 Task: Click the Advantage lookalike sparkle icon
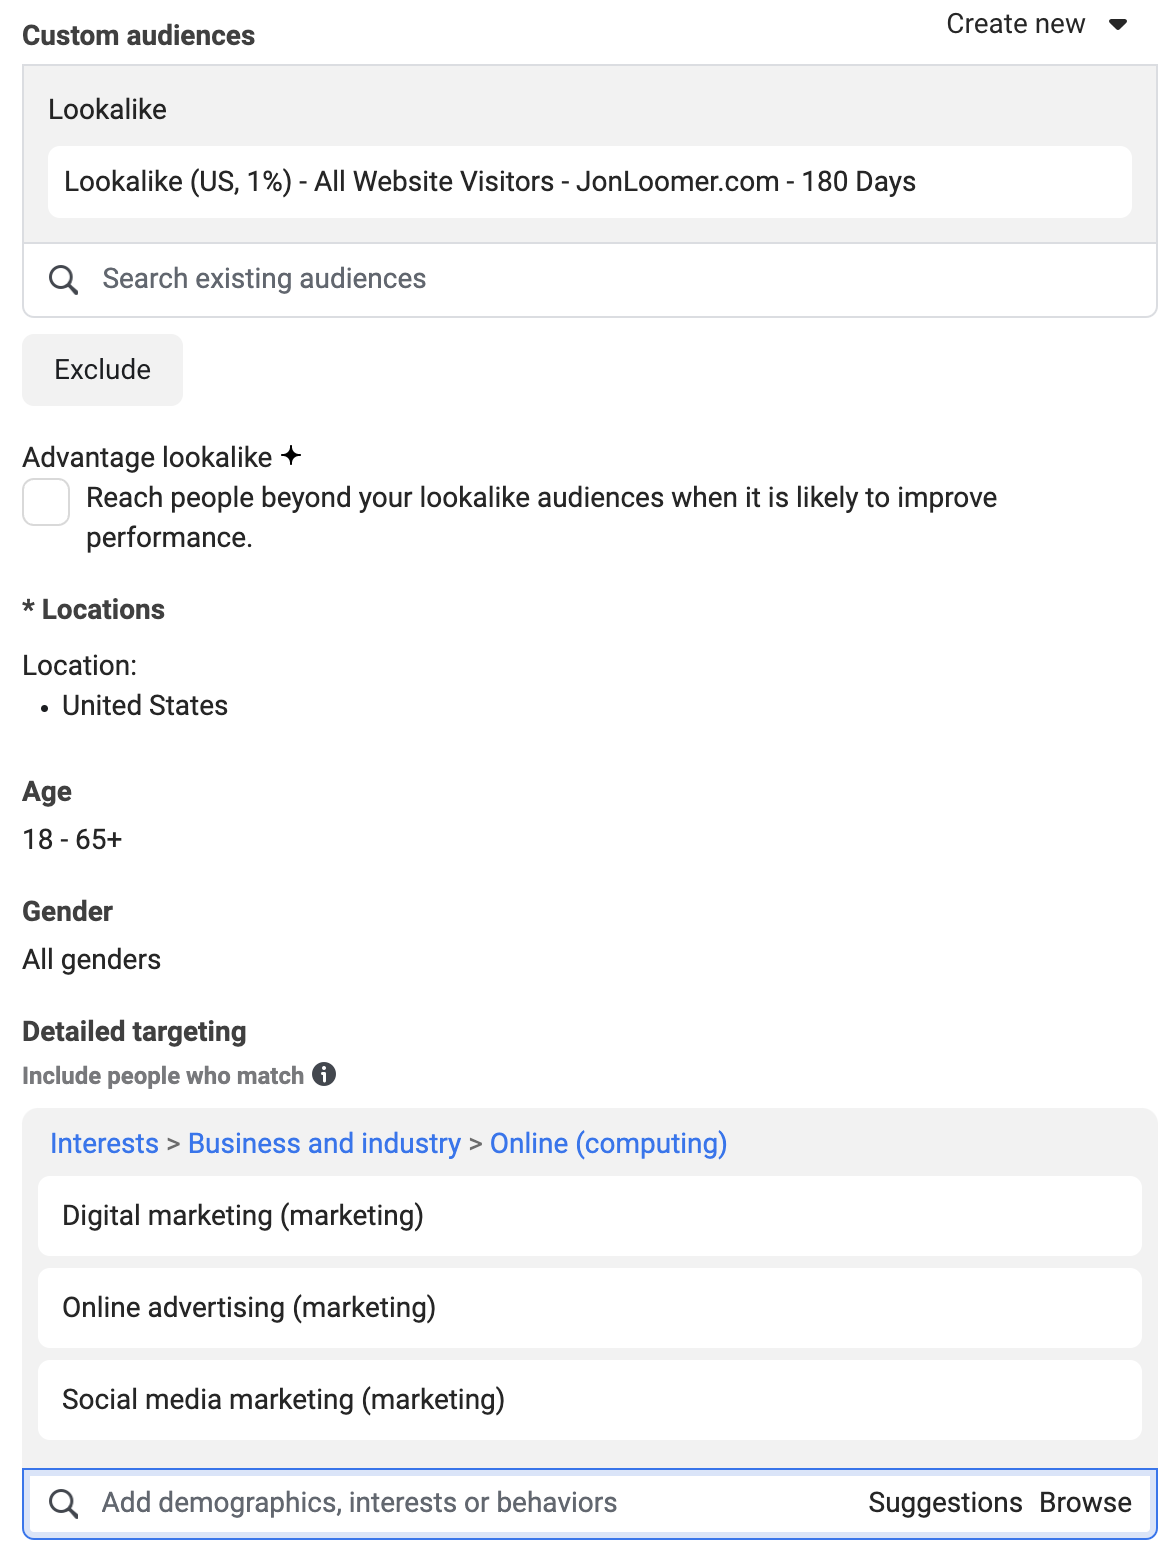point(291,456)
